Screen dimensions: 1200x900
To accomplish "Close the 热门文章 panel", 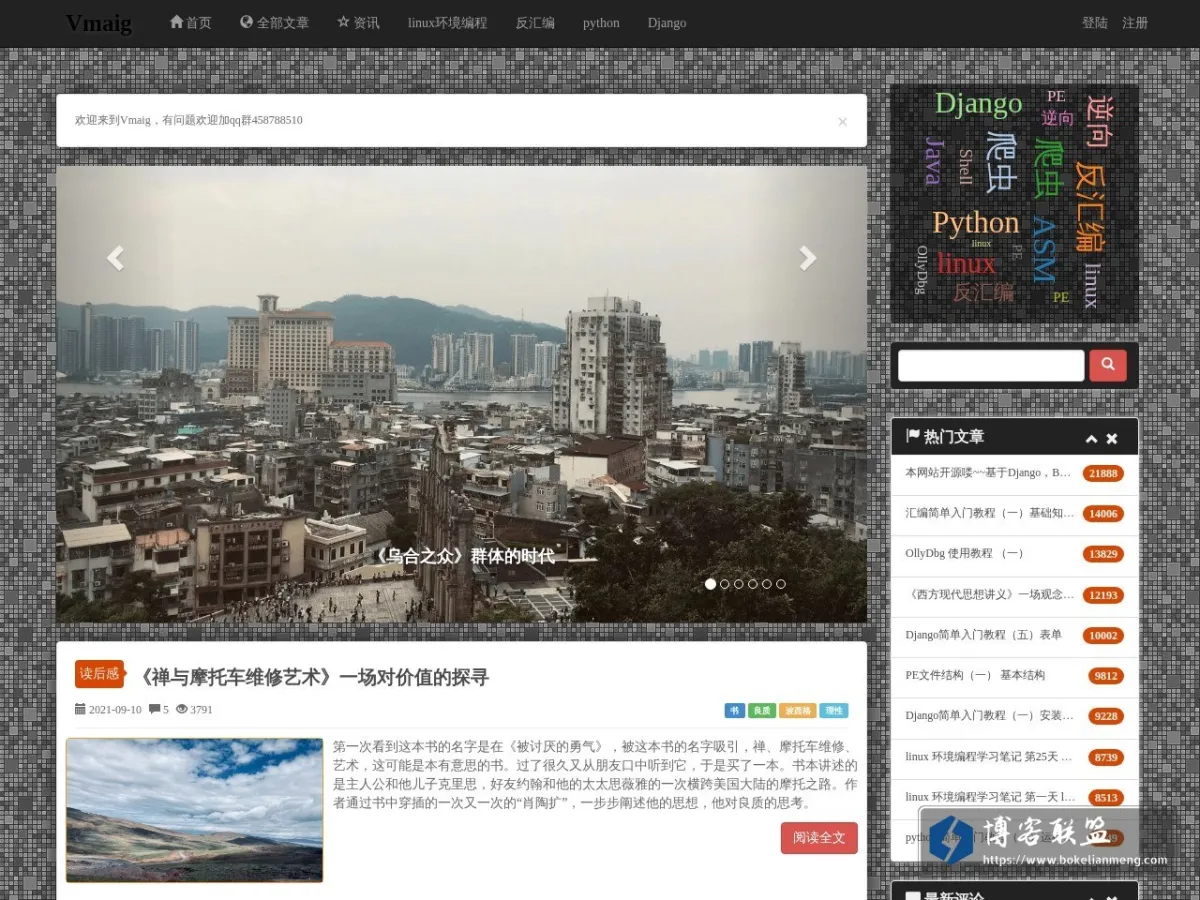I will [1112, 438].
